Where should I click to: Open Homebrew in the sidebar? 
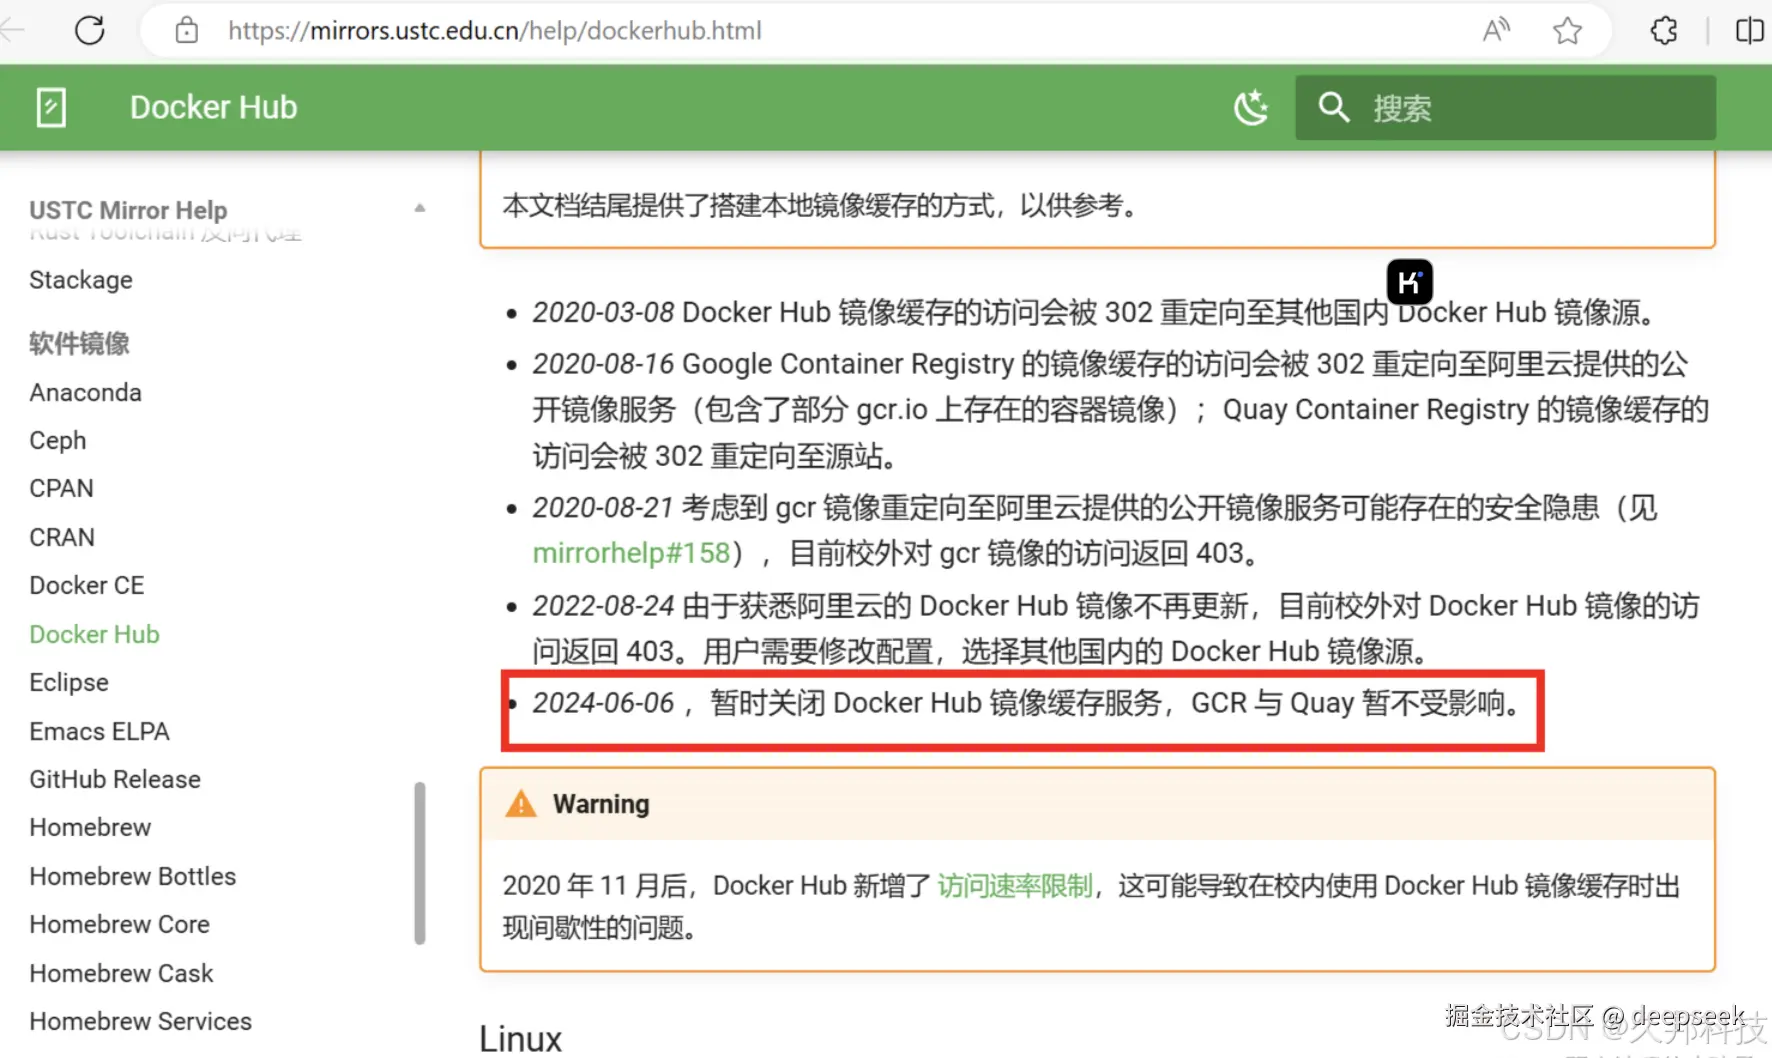click(91, 828)
